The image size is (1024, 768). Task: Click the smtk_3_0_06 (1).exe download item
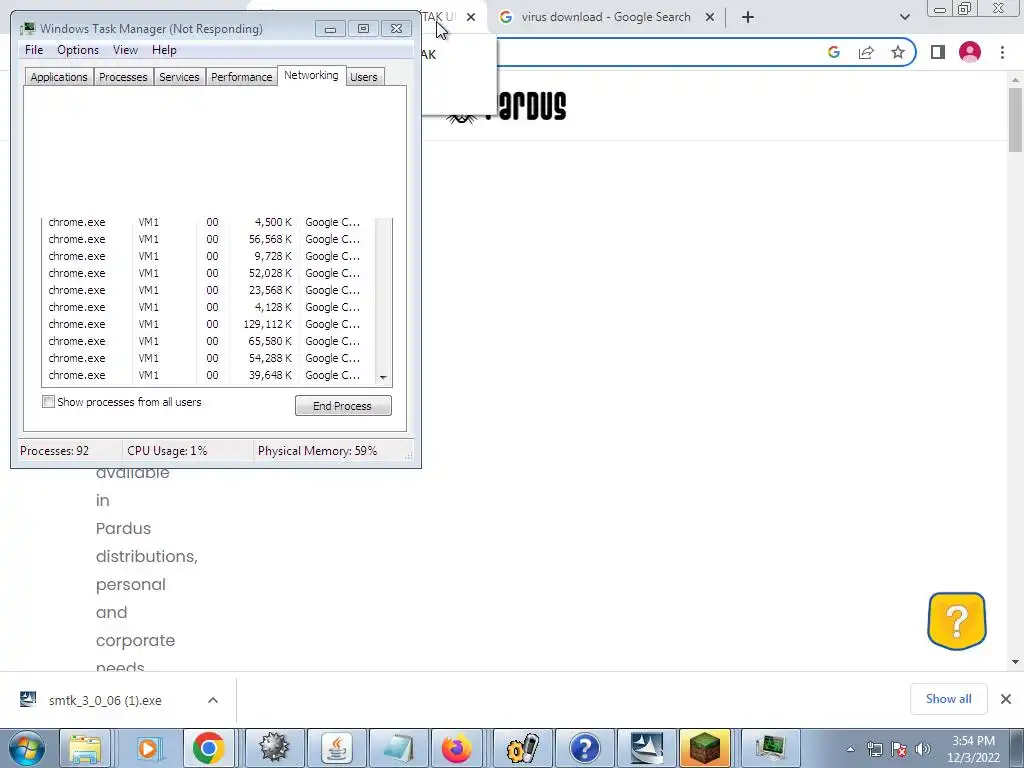tap(104, 700)
